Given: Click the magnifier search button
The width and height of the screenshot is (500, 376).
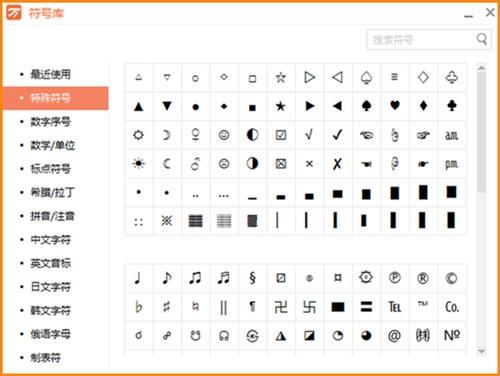Looking at the screenshot, I should pyautogui.click(x=482, y=39).
